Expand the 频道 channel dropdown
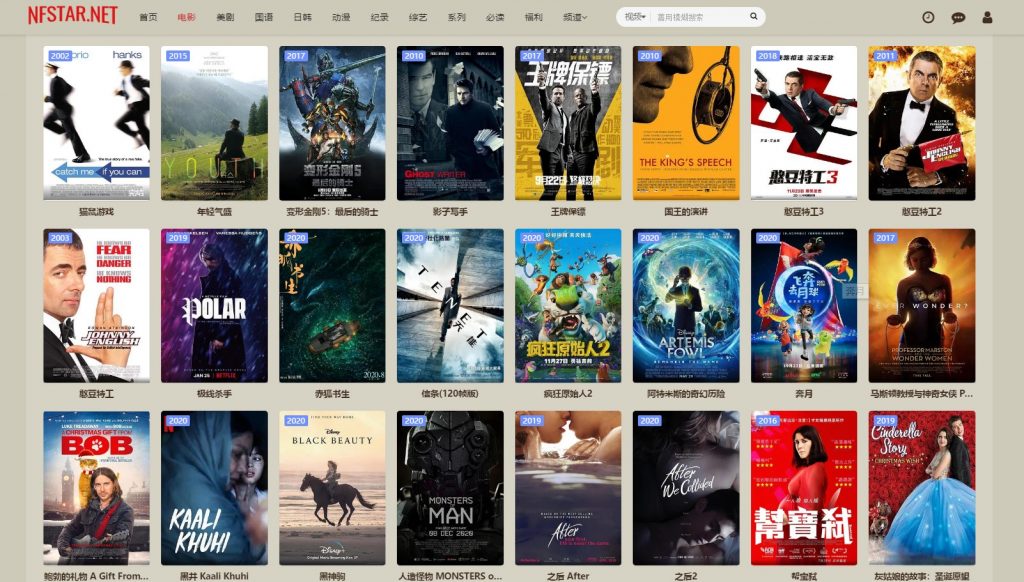This screenshot has width=1024, height=582. [x=575, y=17]
